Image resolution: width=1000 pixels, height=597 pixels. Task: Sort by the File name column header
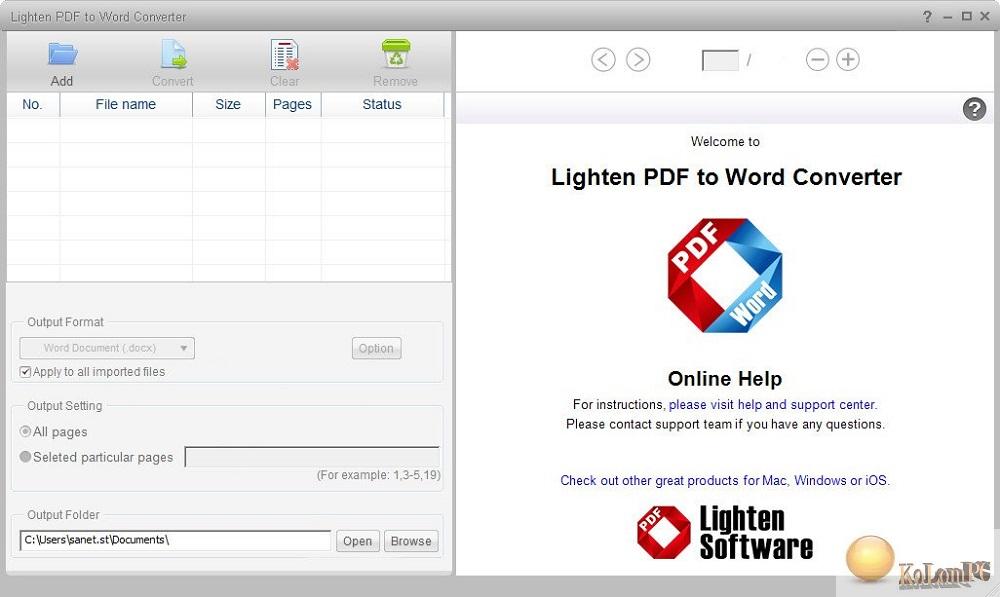126,105
